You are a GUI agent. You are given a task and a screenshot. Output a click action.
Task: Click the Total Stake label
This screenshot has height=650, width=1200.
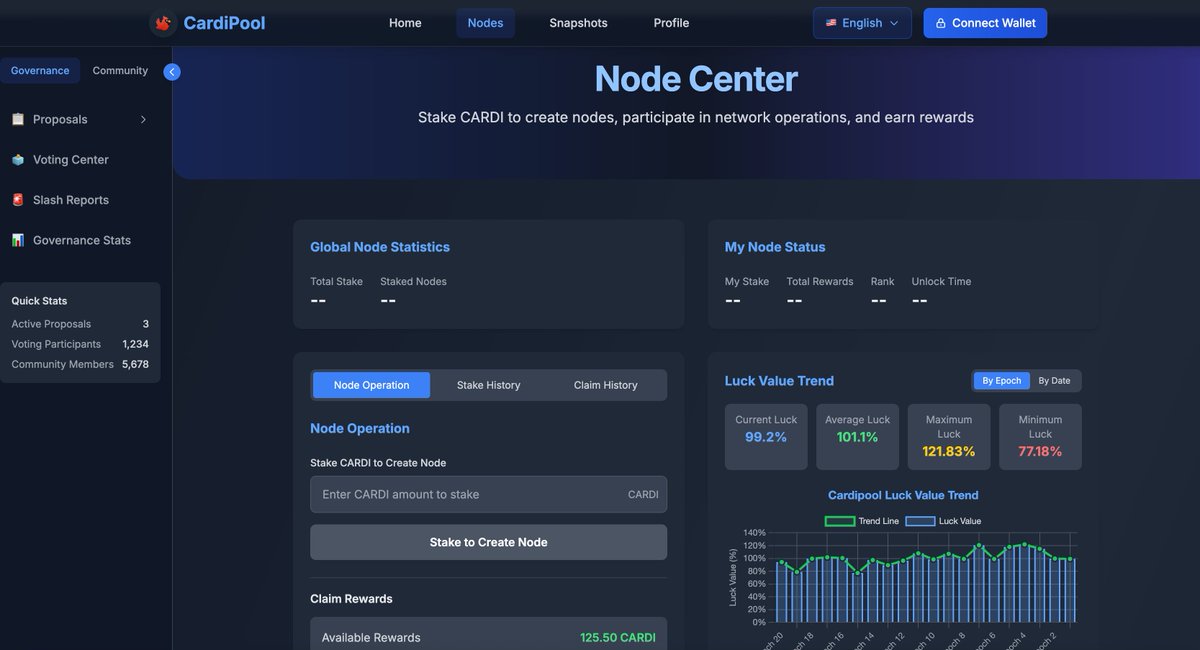click(x=336, y=282)
